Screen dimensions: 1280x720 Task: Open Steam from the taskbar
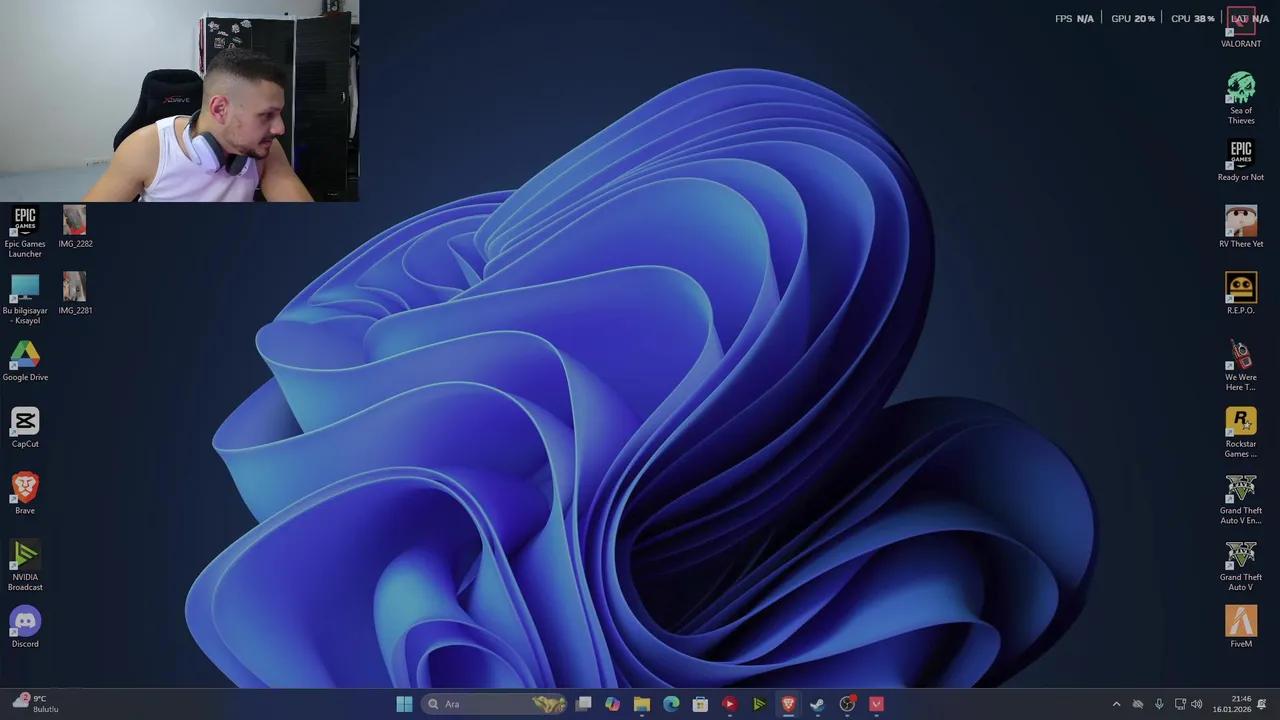tap(817, 703)
